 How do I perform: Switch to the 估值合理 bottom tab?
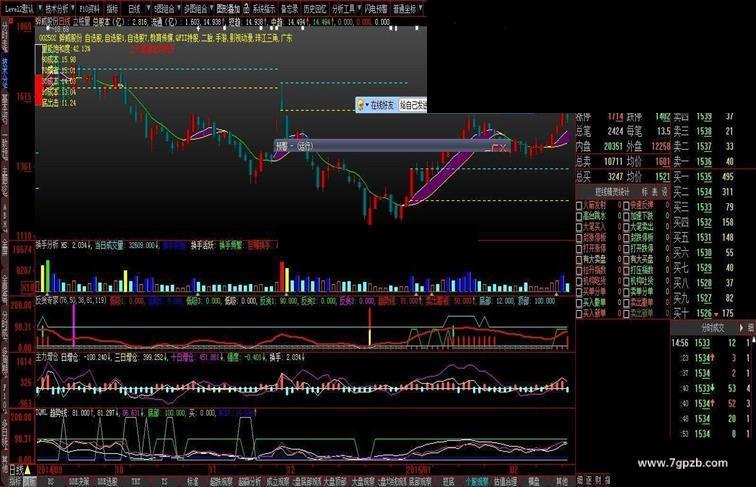point(505,482)
